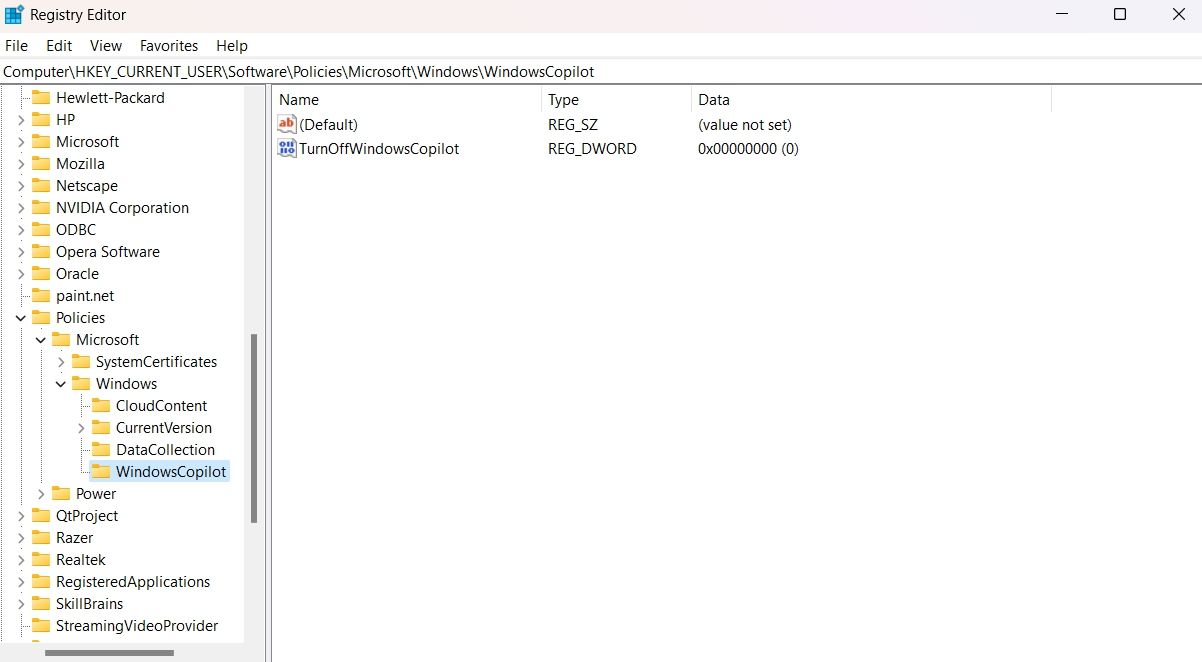Expand the SystemCertificates key
Image resolution: width=1202 pixels, height=662 pixels.
point(61,362)
